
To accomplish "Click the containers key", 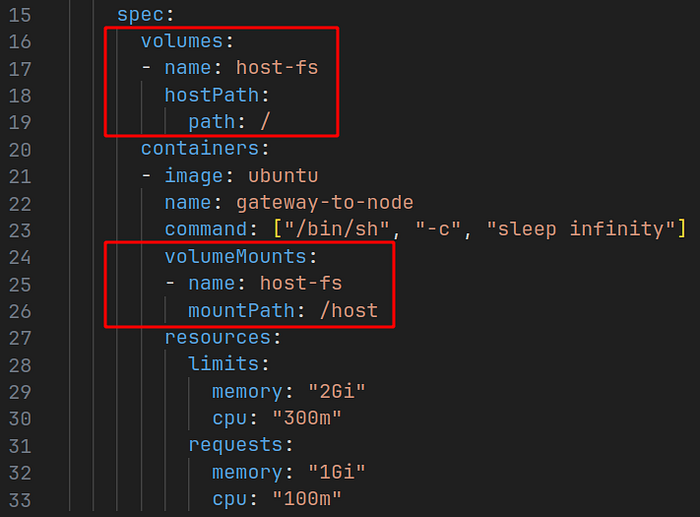I will pos(200,148).
